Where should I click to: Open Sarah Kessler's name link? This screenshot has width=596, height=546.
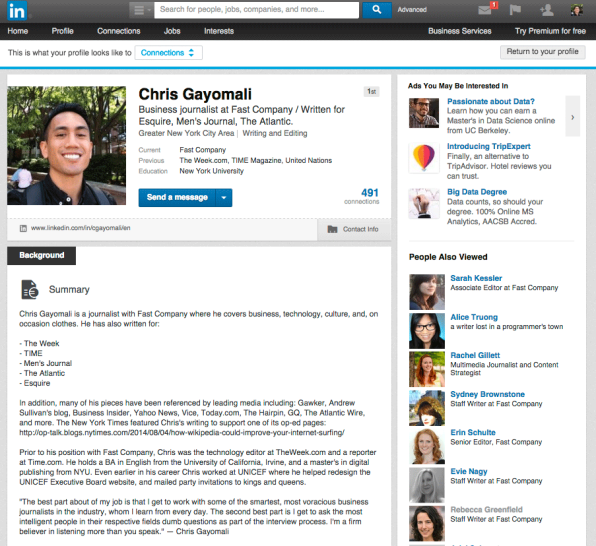click(x=476, y=278)
